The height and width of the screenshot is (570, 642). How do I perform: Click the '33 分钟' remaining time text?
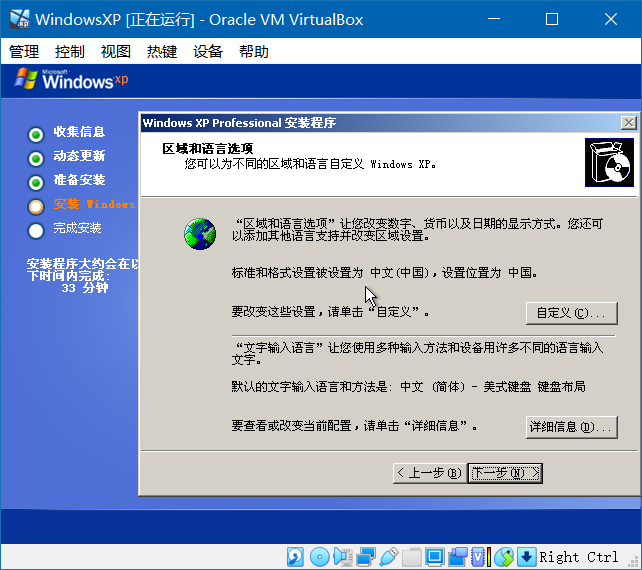(85, 288)
